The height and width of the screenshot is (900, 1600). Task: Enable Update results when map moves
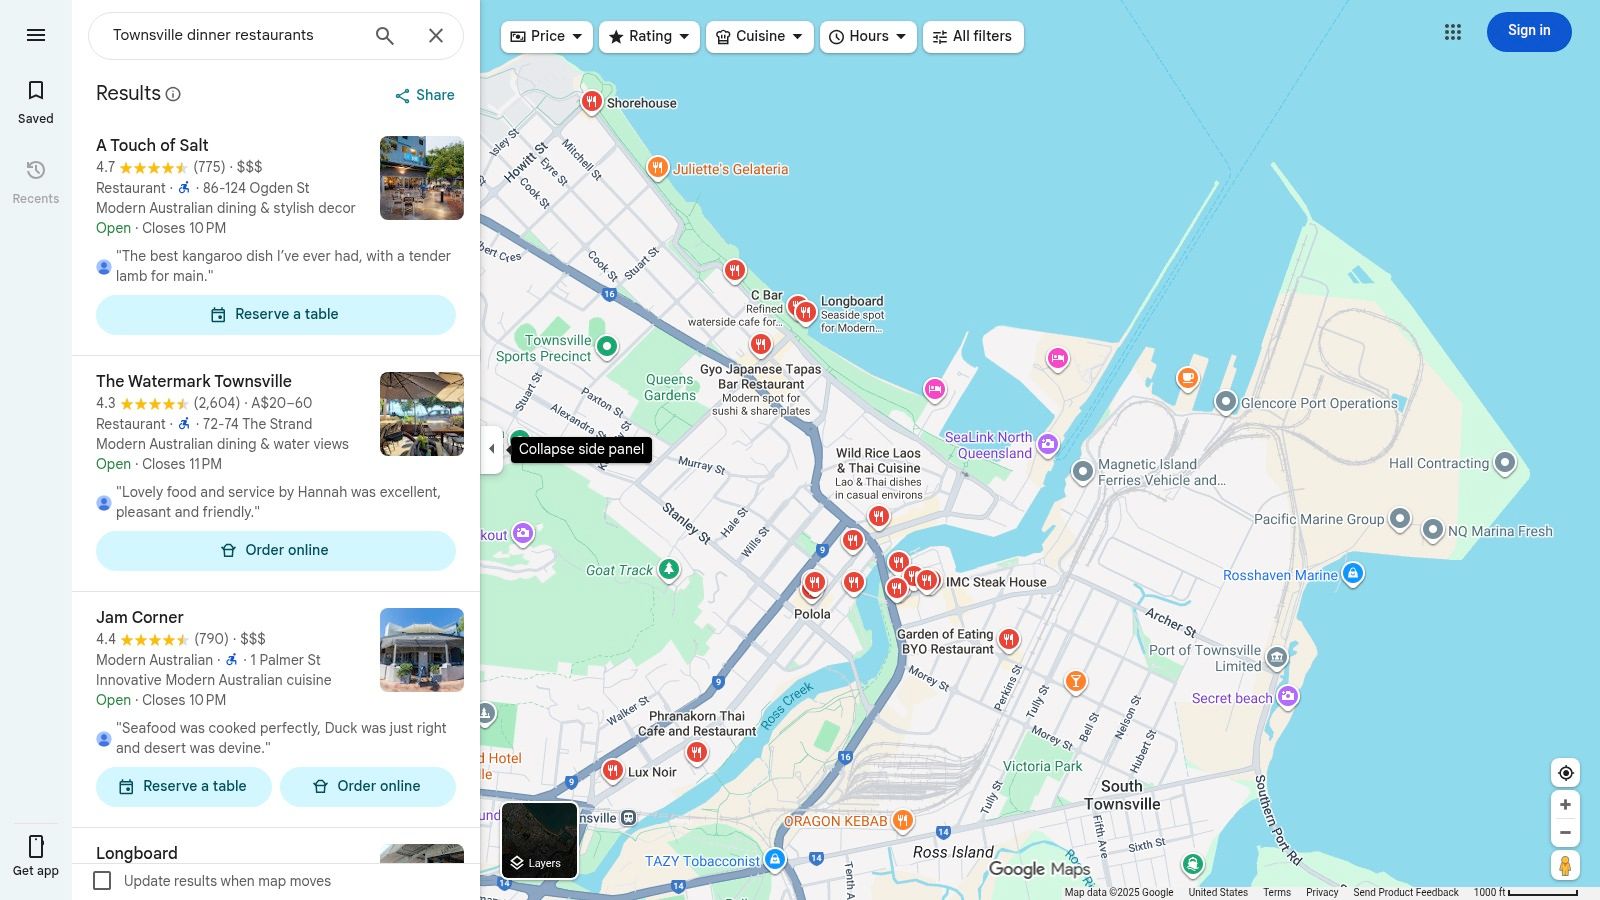click(102, 881)
